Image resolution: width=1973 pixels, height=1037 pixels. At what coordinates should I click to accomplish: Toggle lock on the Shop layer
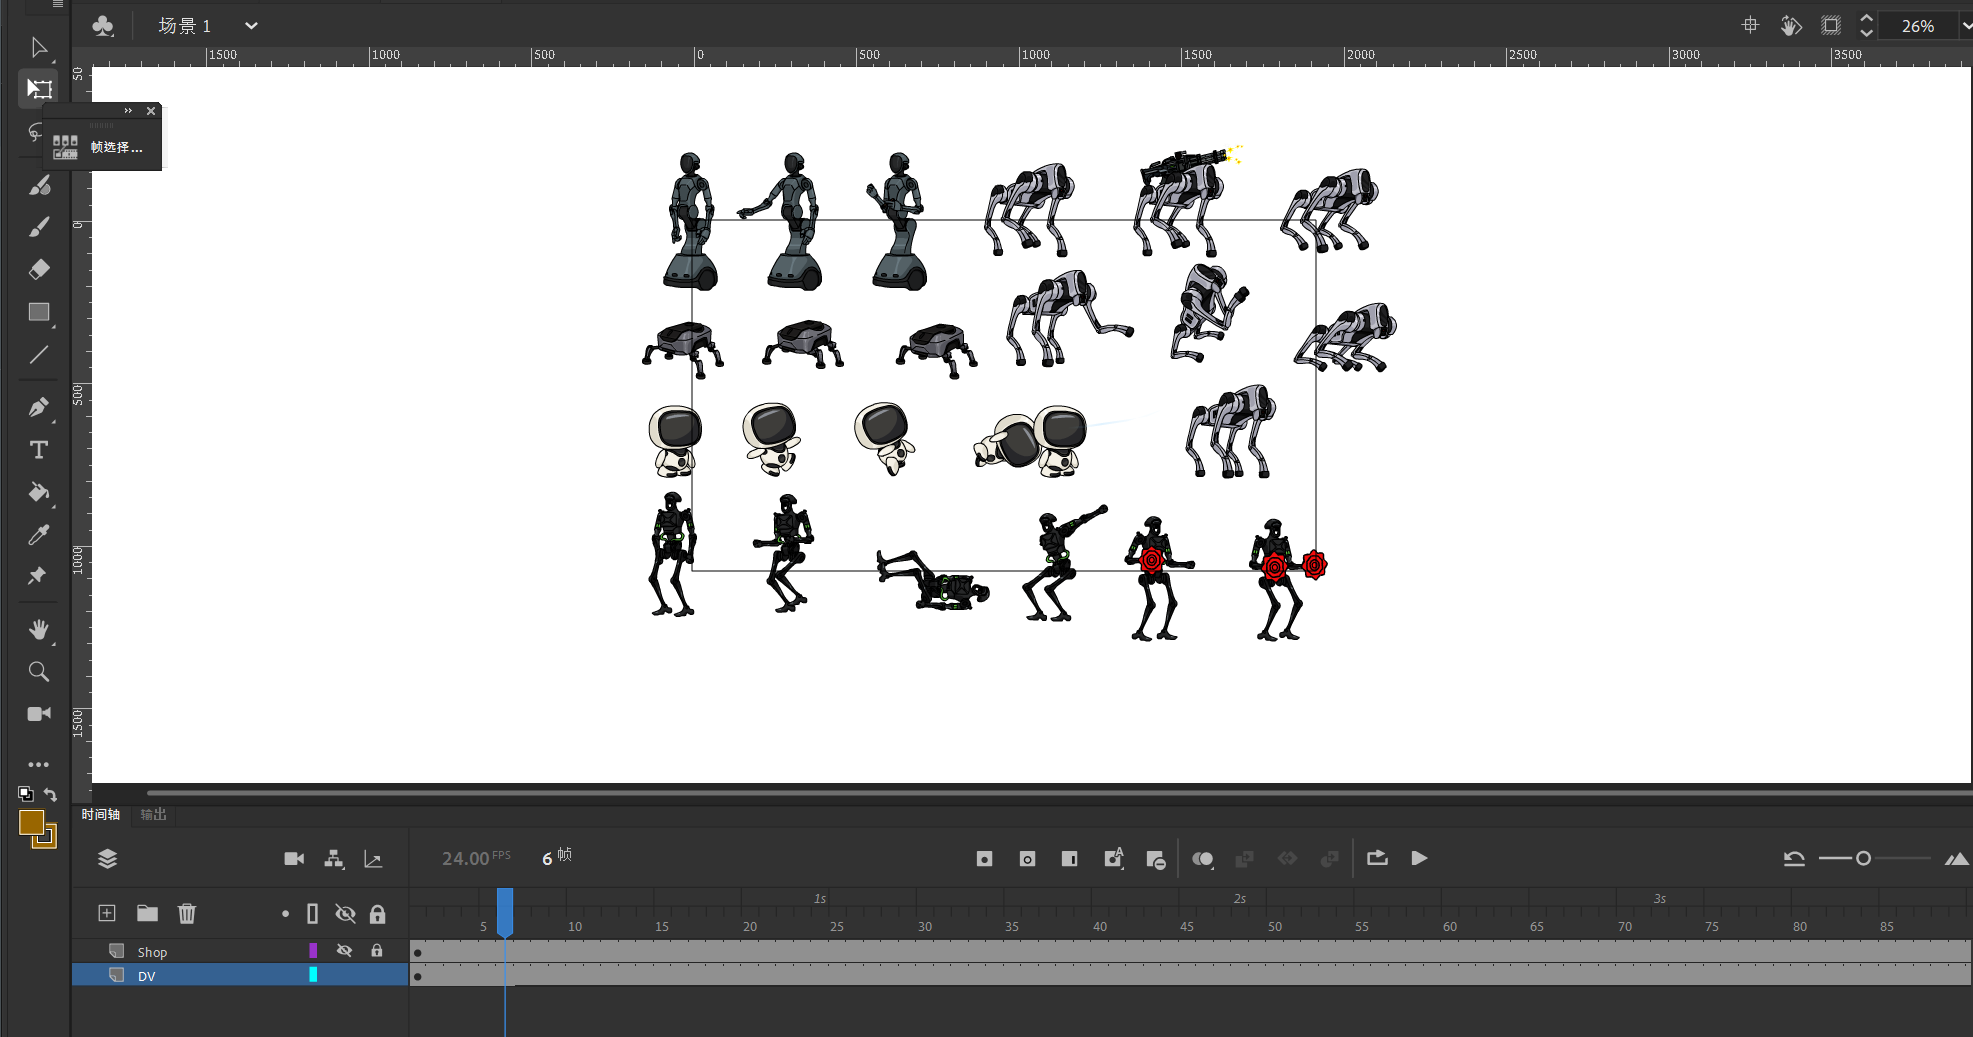pos(377,951)
